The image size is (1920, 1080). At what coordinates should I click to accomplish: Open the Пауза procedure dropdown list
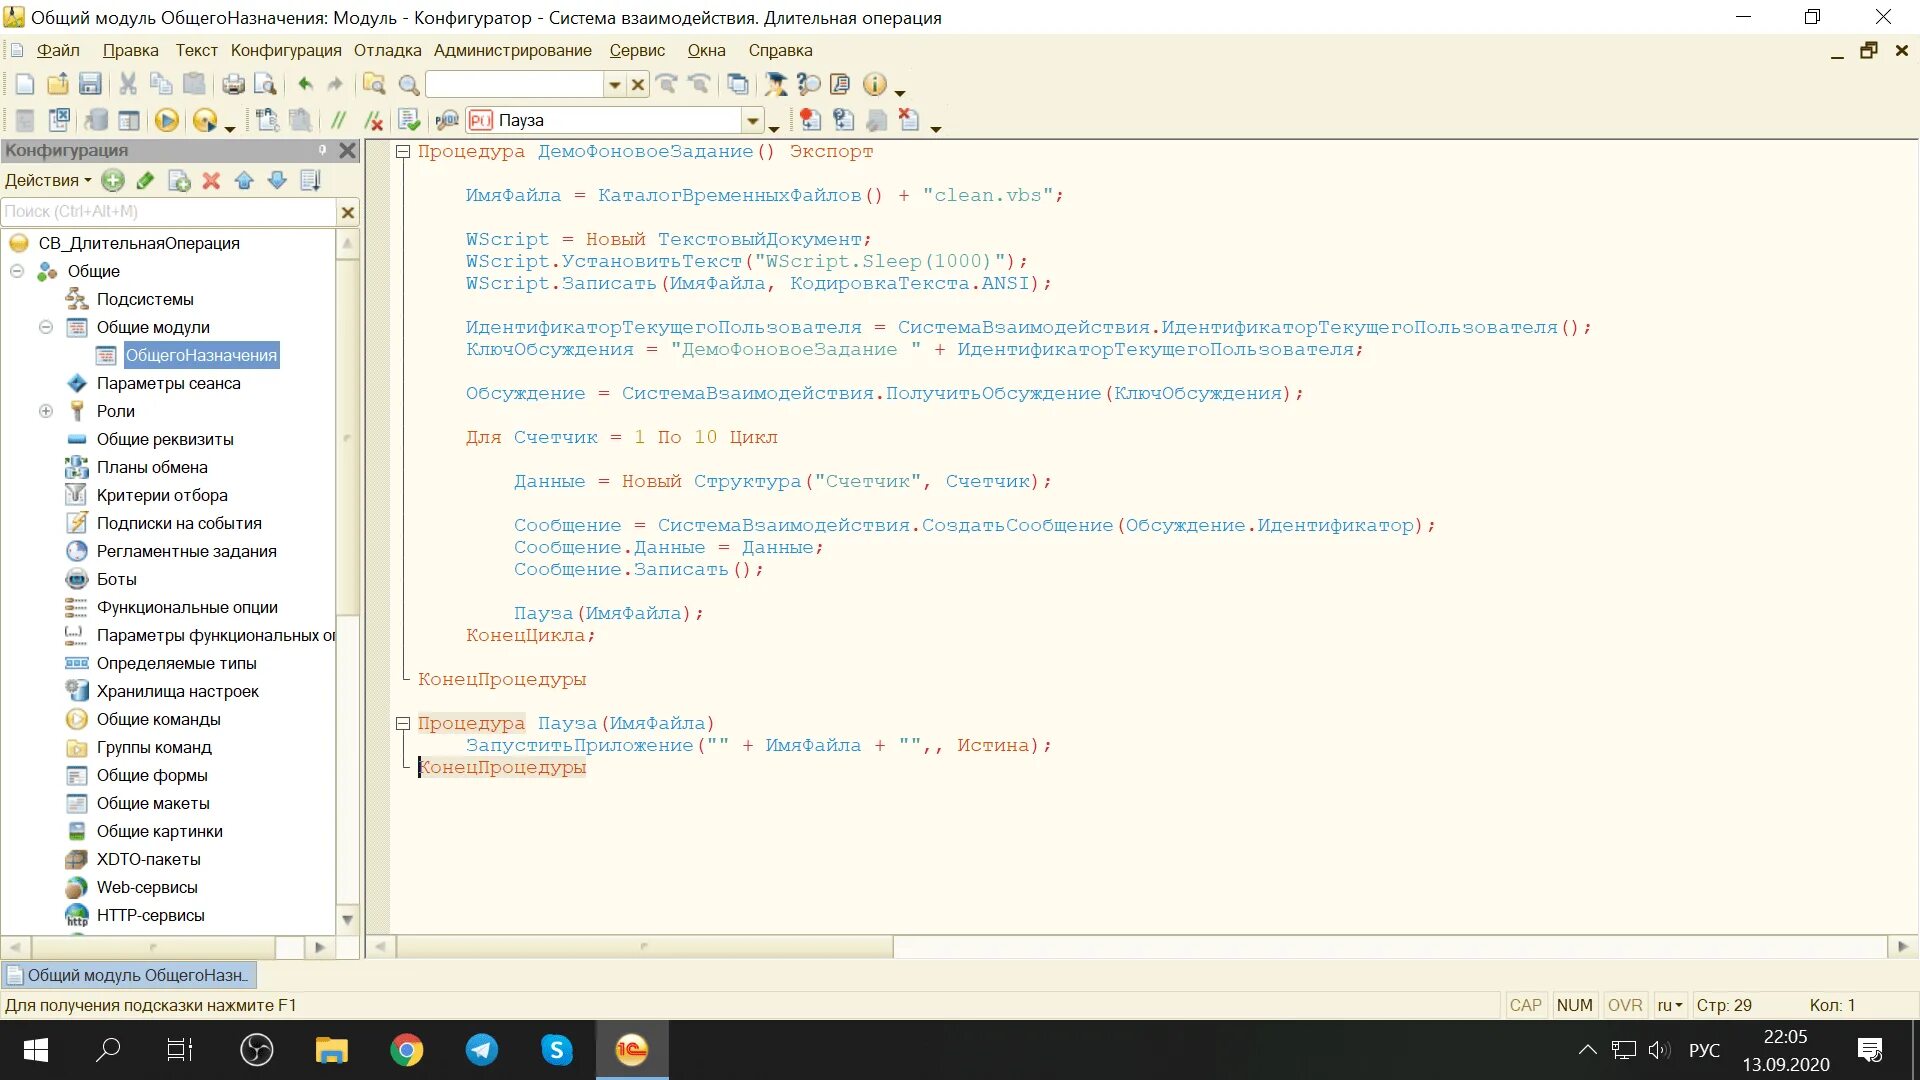pyautogui.click(x=752, y=121)
